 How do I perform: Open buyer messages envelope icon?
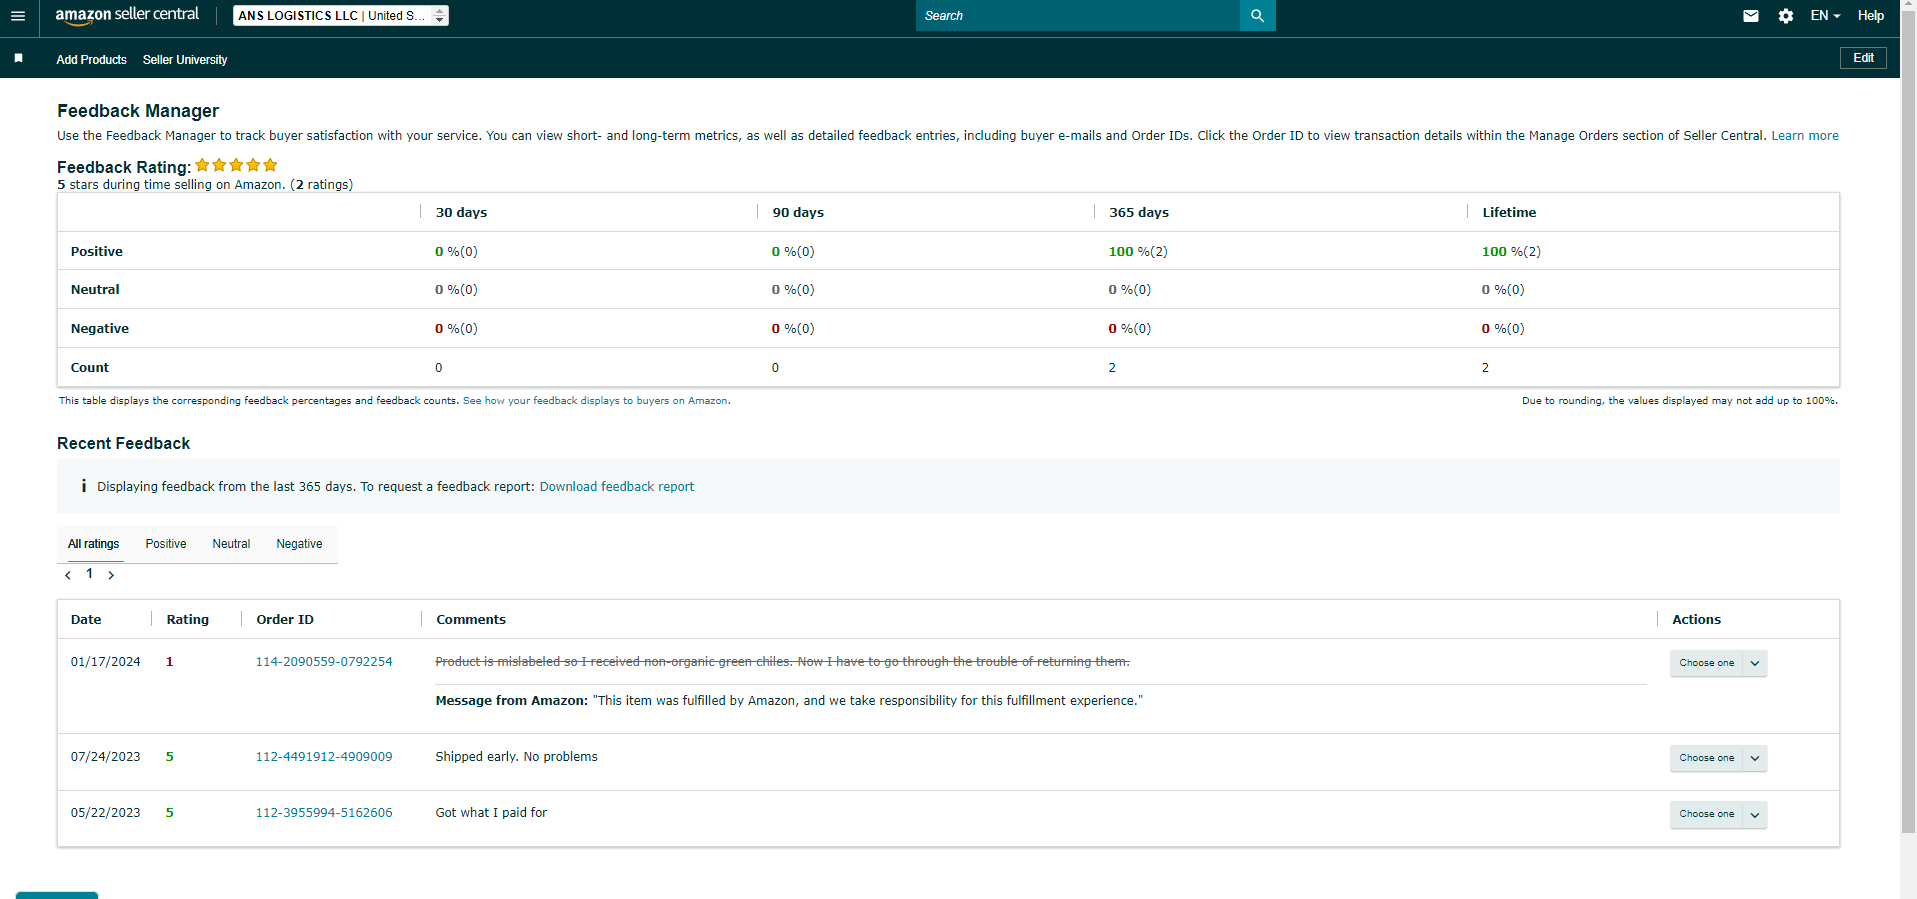[1750, 16]
